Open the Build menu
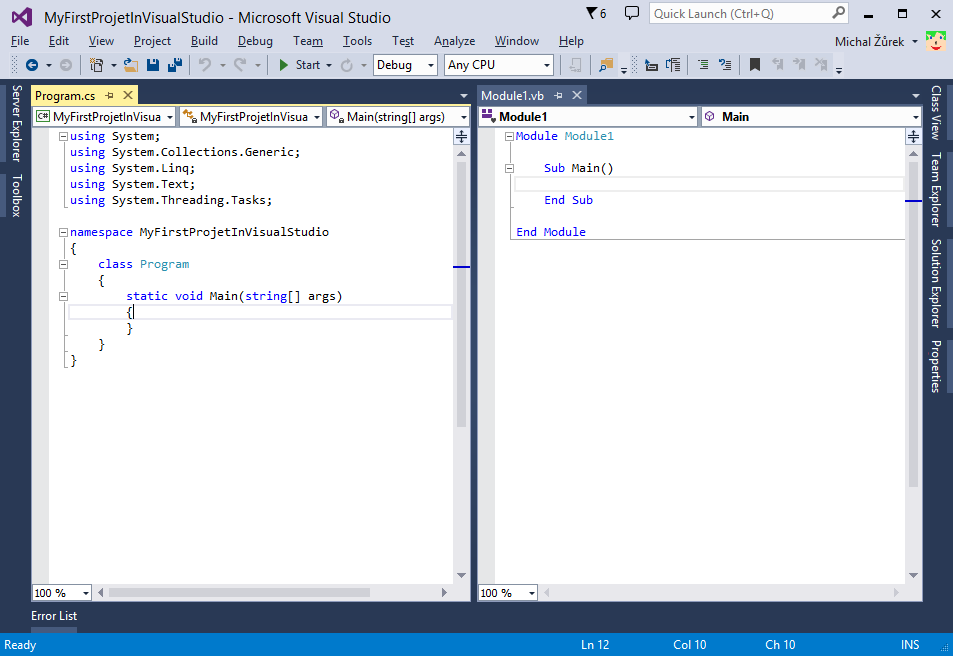Screen dimensions: 953x656 pos(204,41)
